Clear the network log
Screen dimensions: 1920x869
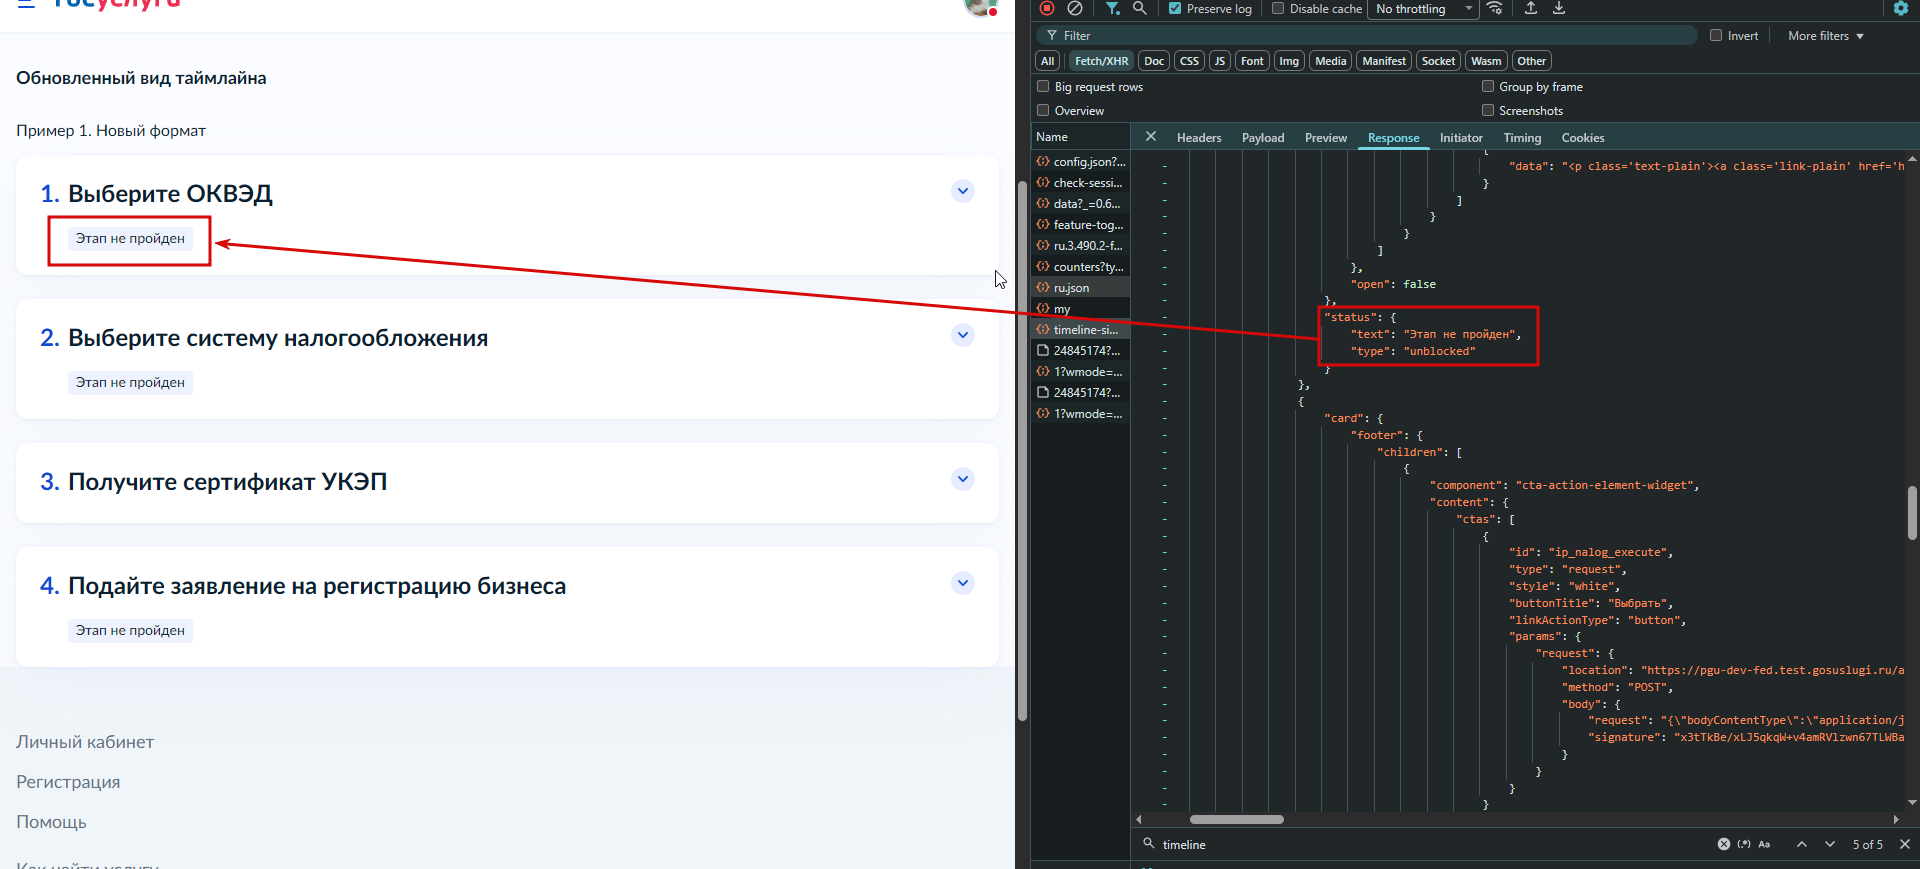(1075, 8)
